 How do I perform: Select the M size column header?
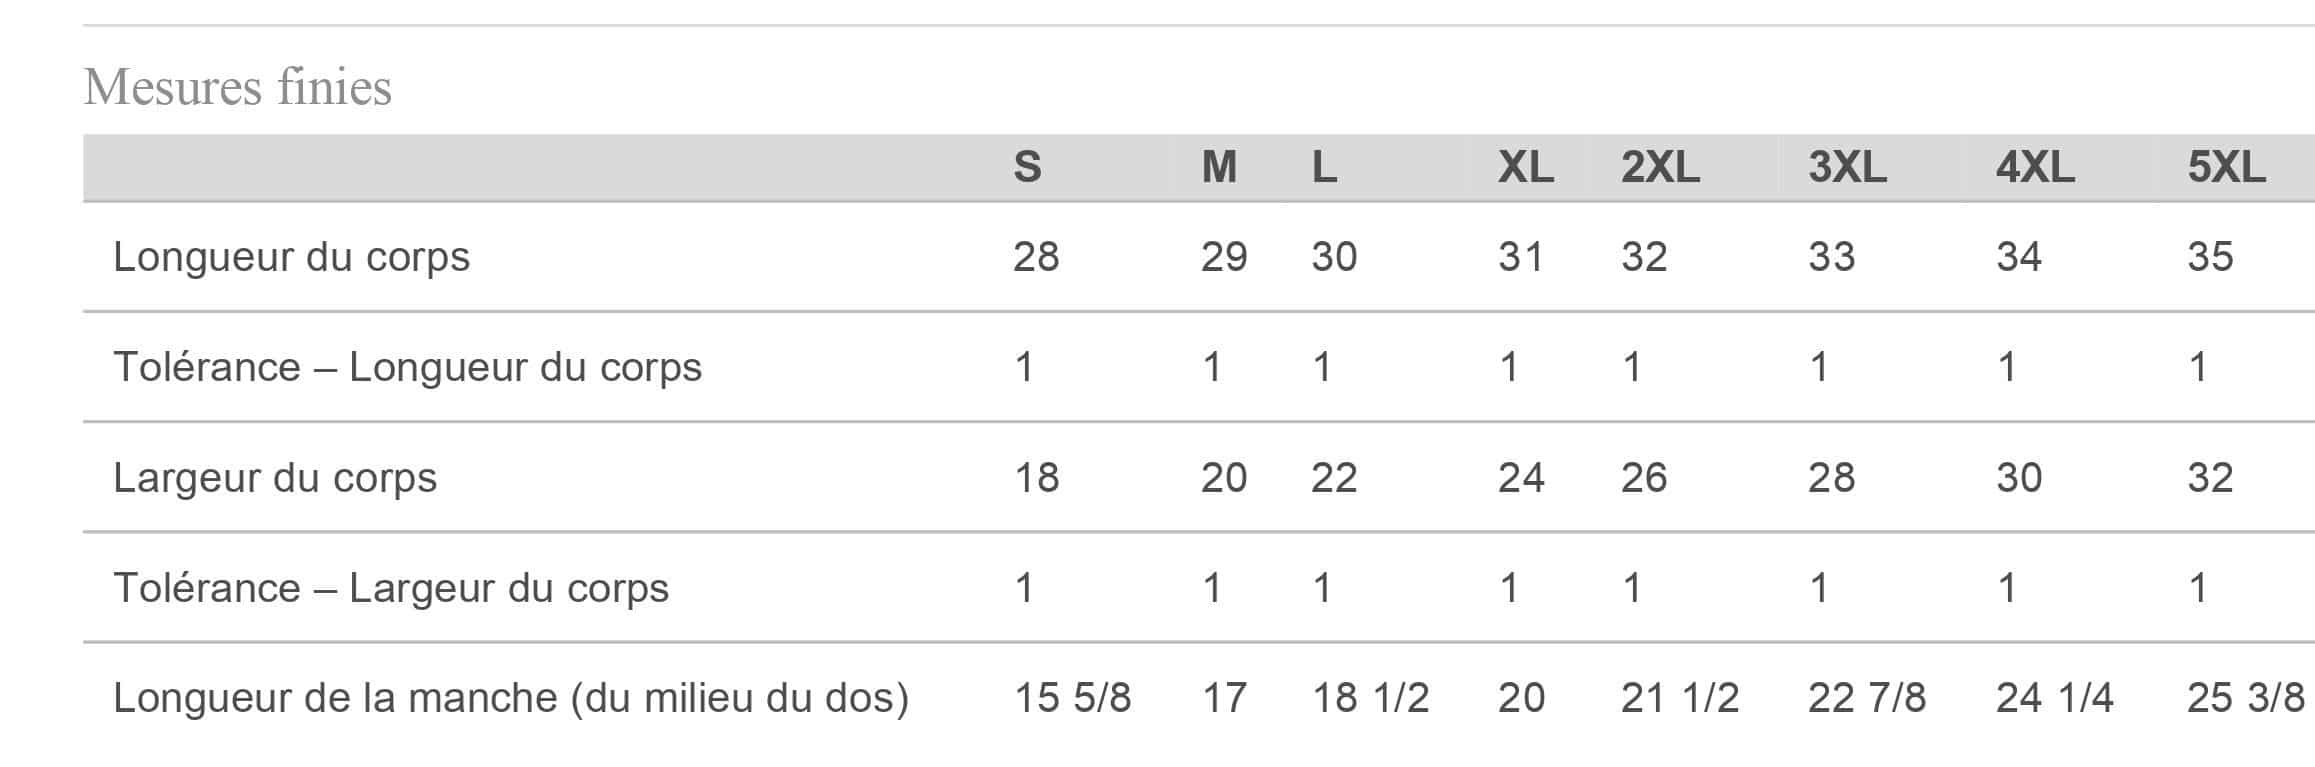tap(1219, 167)
